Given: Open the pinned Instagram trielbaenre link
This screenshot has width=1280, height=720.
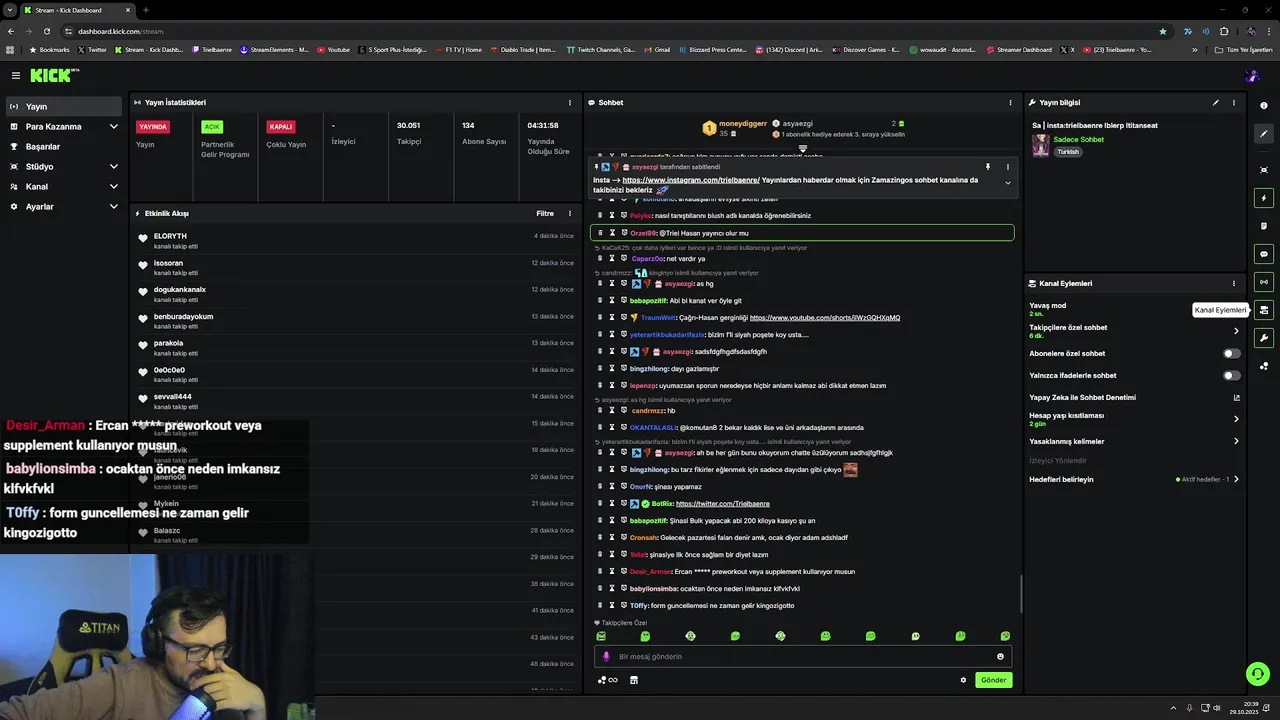Looking at the screenshot, I should click(691, 180).
